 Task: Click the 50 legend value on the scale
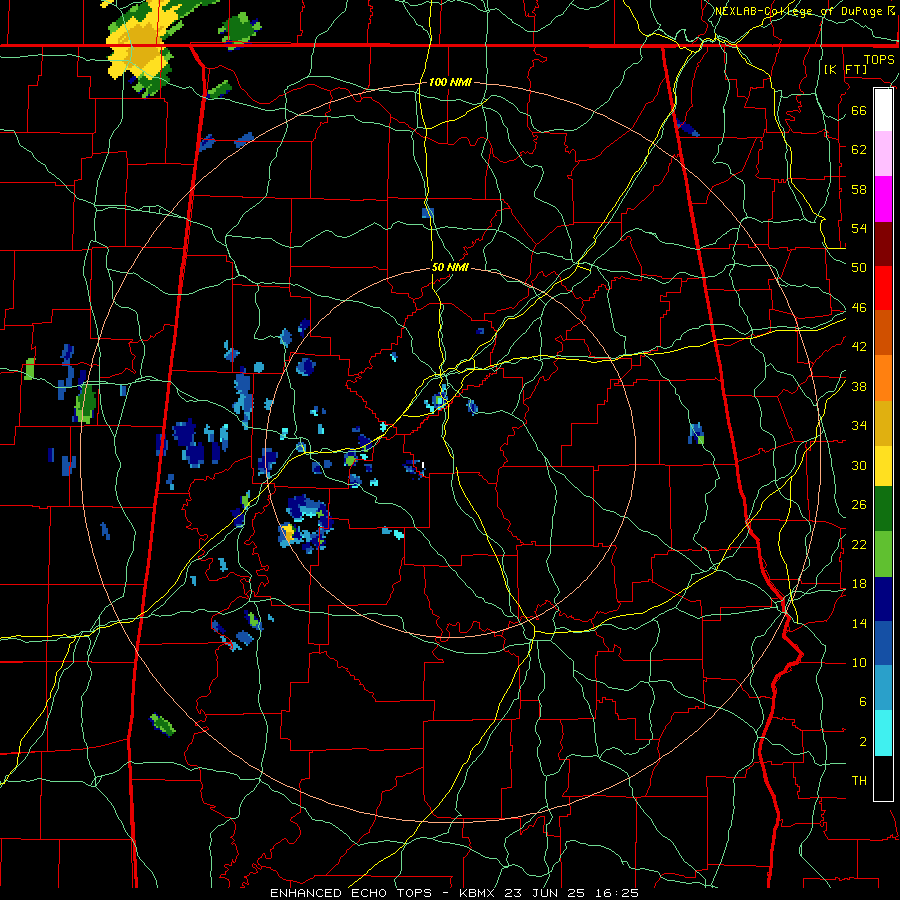point(859,267)
